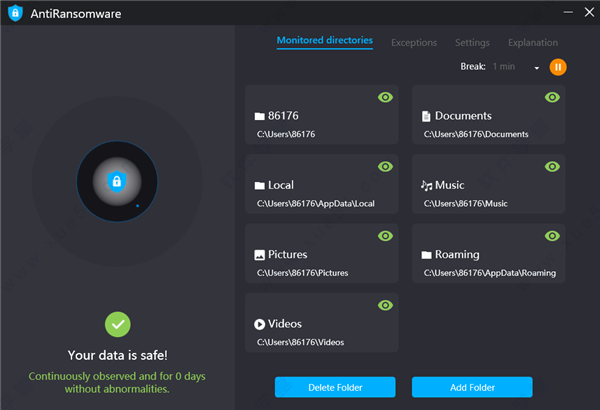600x410 pixels.
Task: Select the 86176 directory card name
Action: pos(283,116)
